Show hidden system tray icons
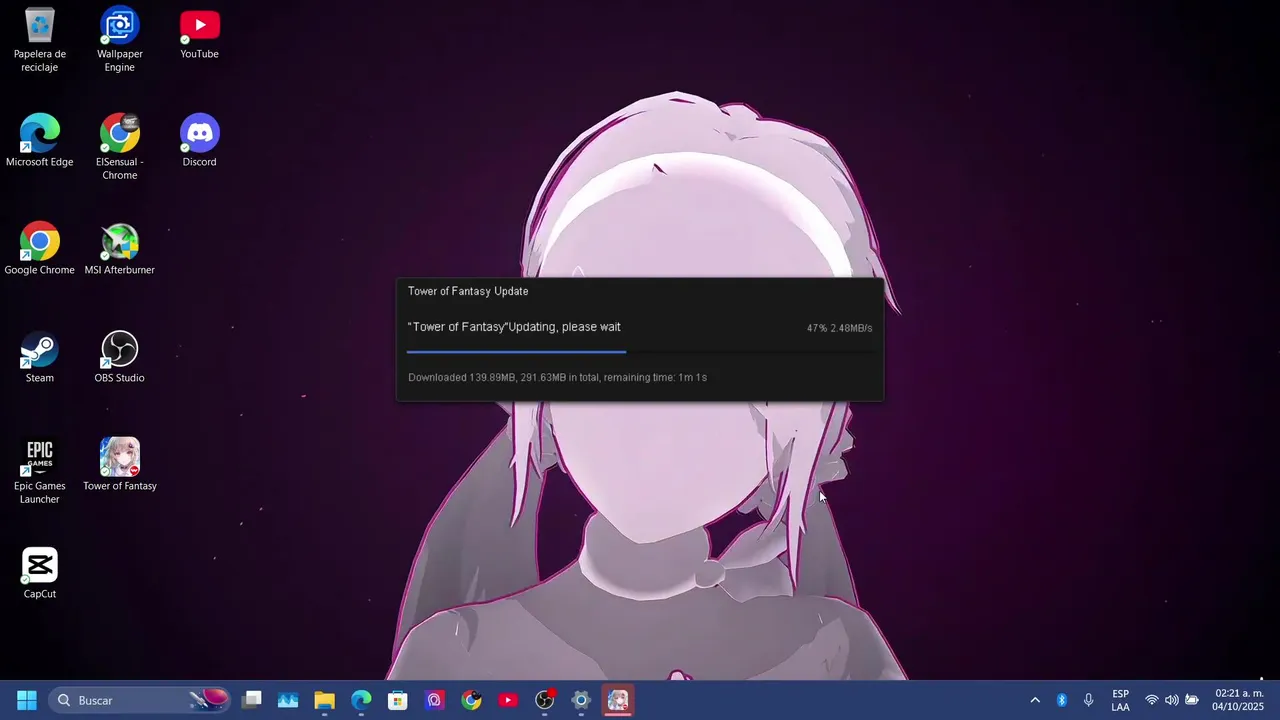This screenshot has width=1280, height=720. pyautogui.click(x=1035, y=700)
